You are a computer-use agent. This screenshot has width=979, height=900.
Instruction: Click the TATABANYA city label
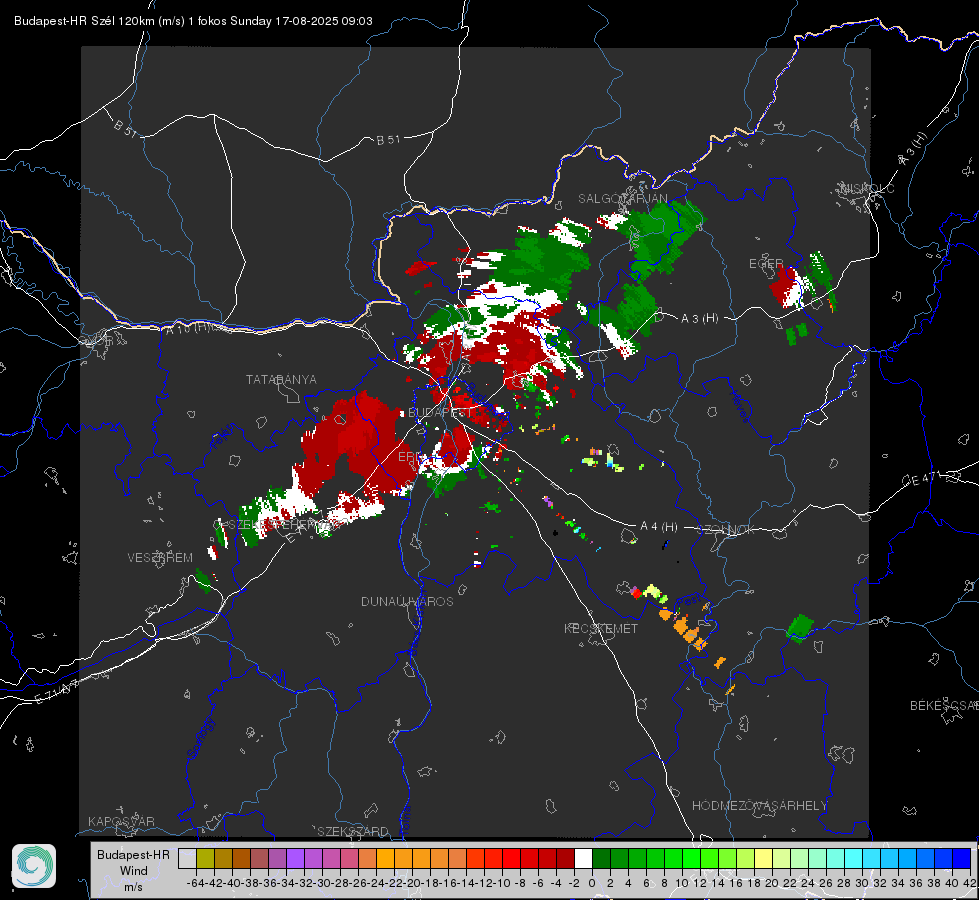coord(281,379)
